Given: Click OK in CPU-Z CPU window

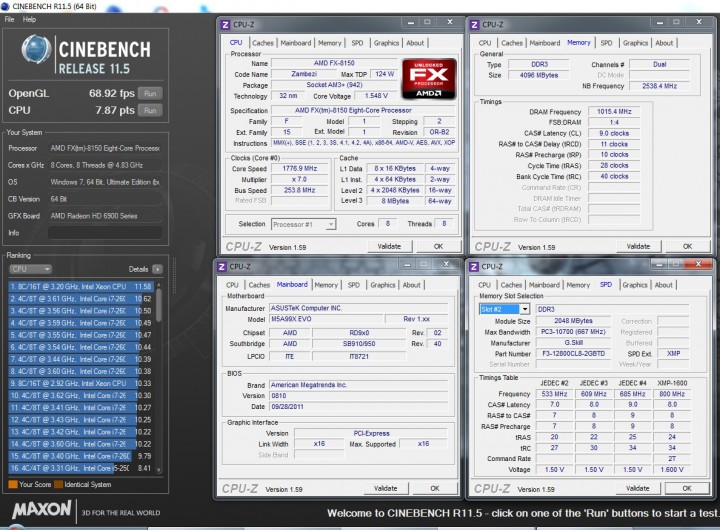Looking at the screenshot, I should click(438, 247).
